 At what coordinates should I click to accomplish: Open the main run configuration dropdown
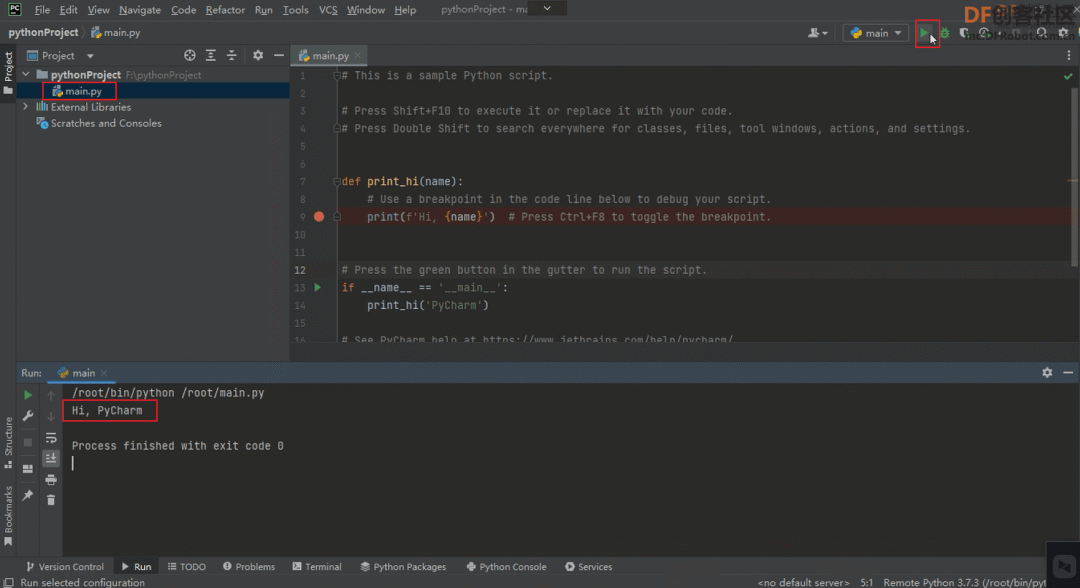pyautogui.click(x=875, y=32)
